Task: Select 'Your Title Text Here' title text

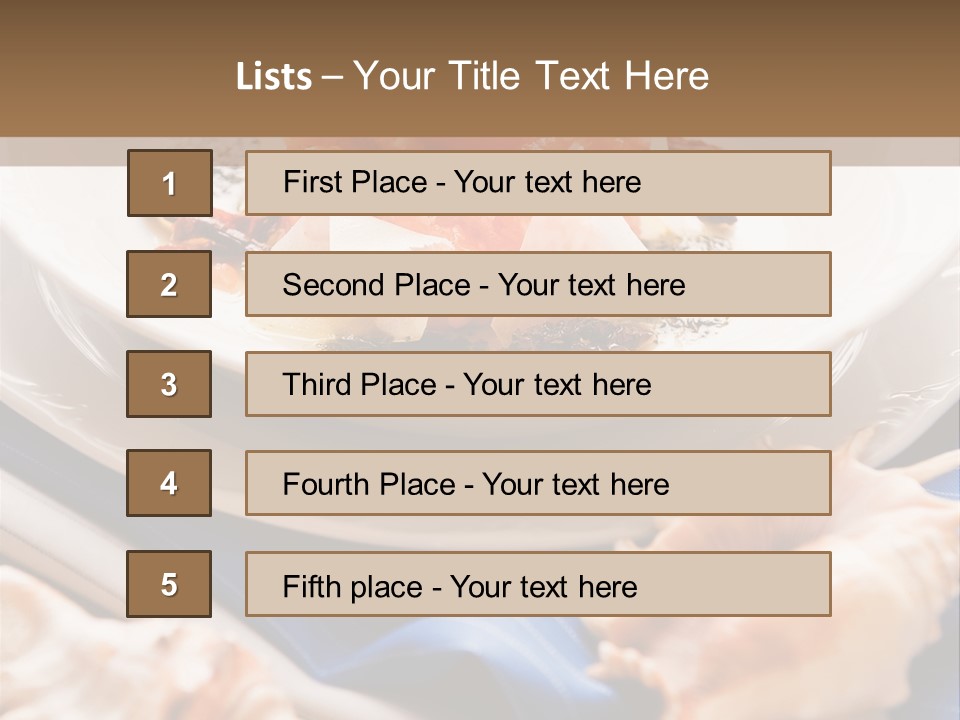Action: [x=531, y=76]
